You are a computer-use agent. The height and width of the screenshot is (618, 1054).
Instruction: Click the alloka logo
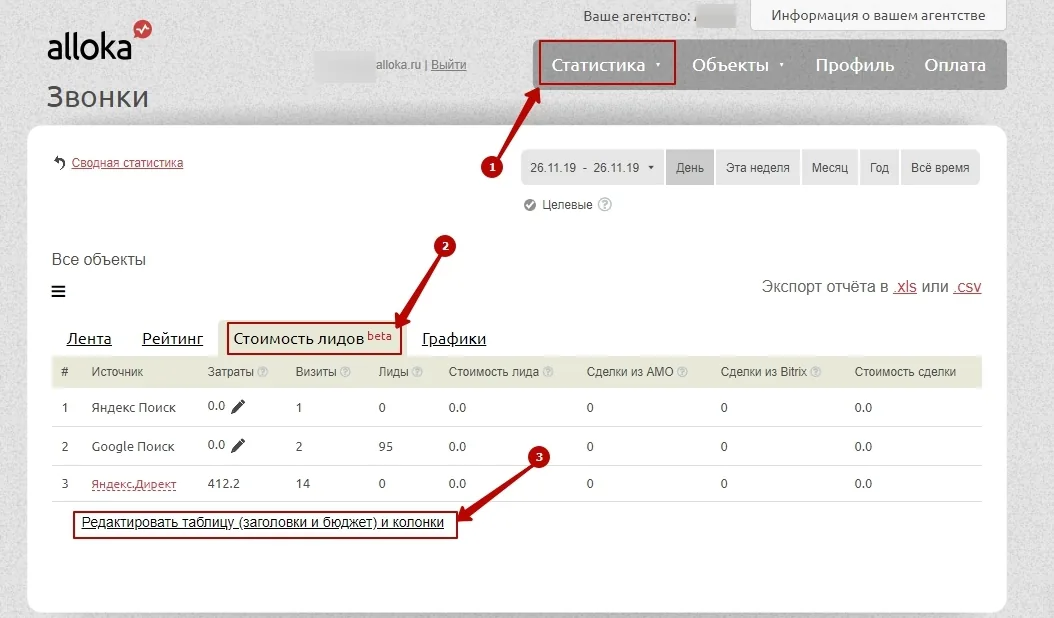99,41
